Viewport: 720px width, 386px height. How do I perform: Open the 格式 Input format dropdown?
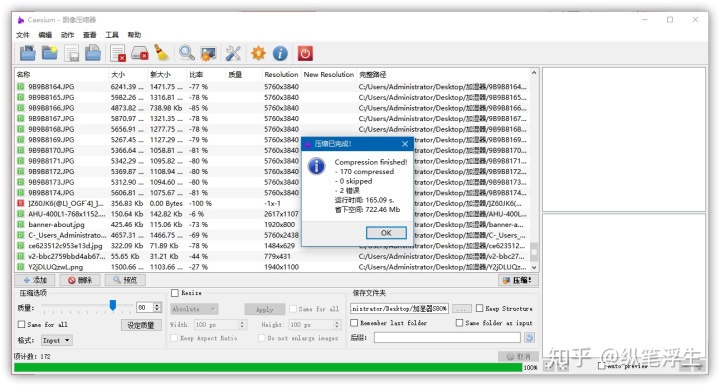coord(57,341)
